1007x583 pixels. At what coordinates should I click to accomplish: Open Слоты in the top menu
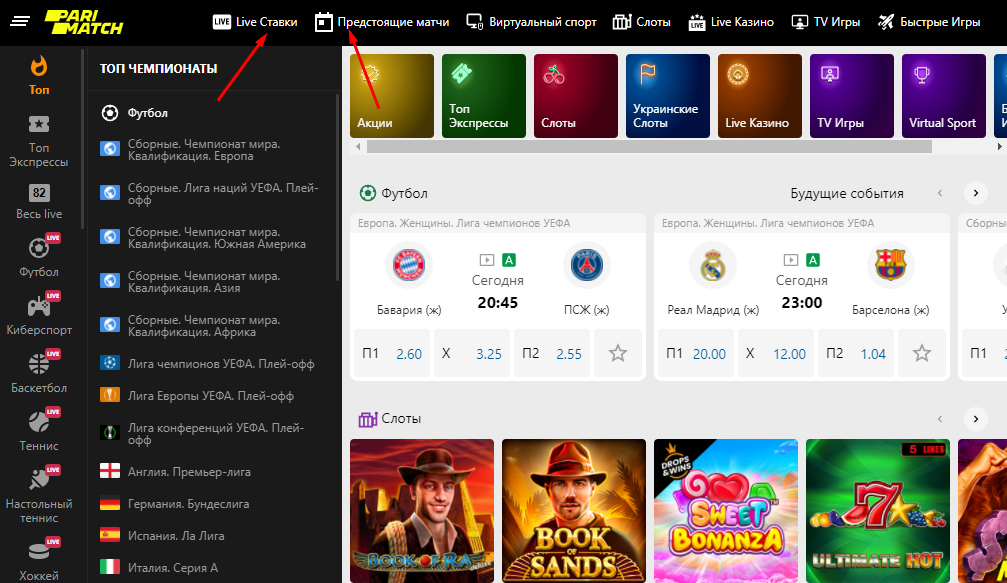click(642, 22)
